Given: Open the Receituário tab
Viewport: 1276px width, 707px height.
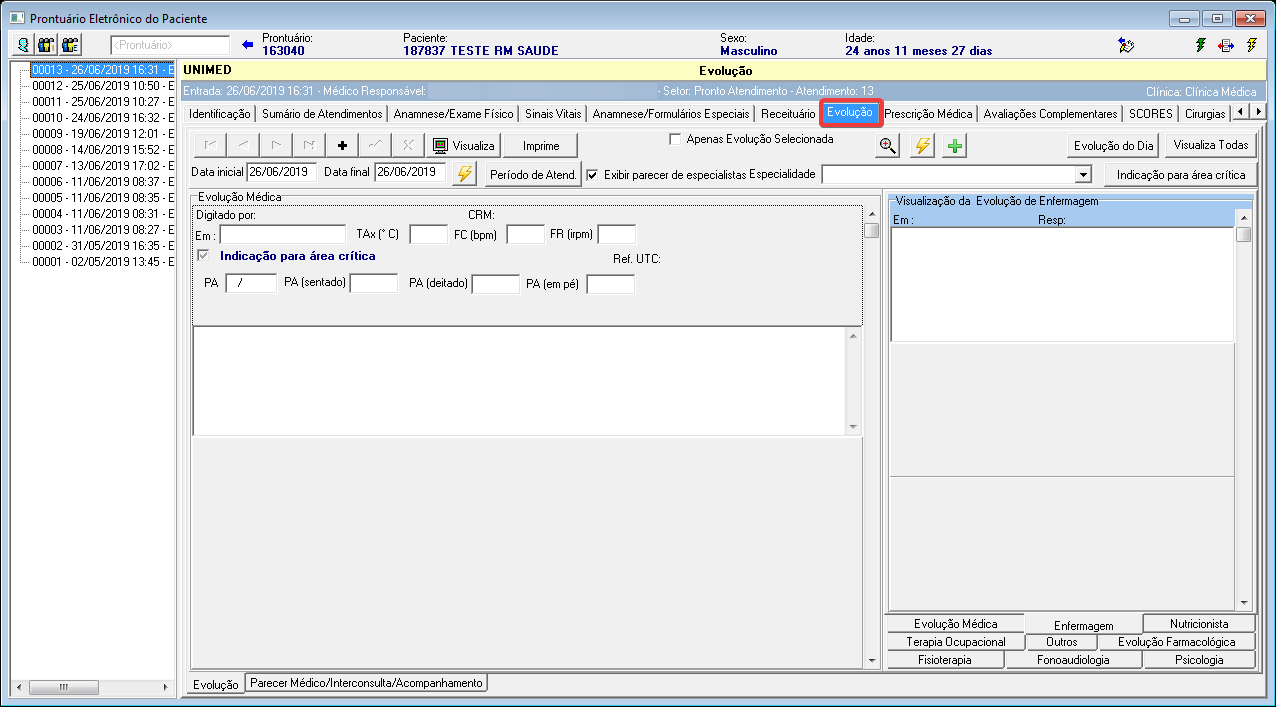Looking at the screenshot, I should 788,114.
